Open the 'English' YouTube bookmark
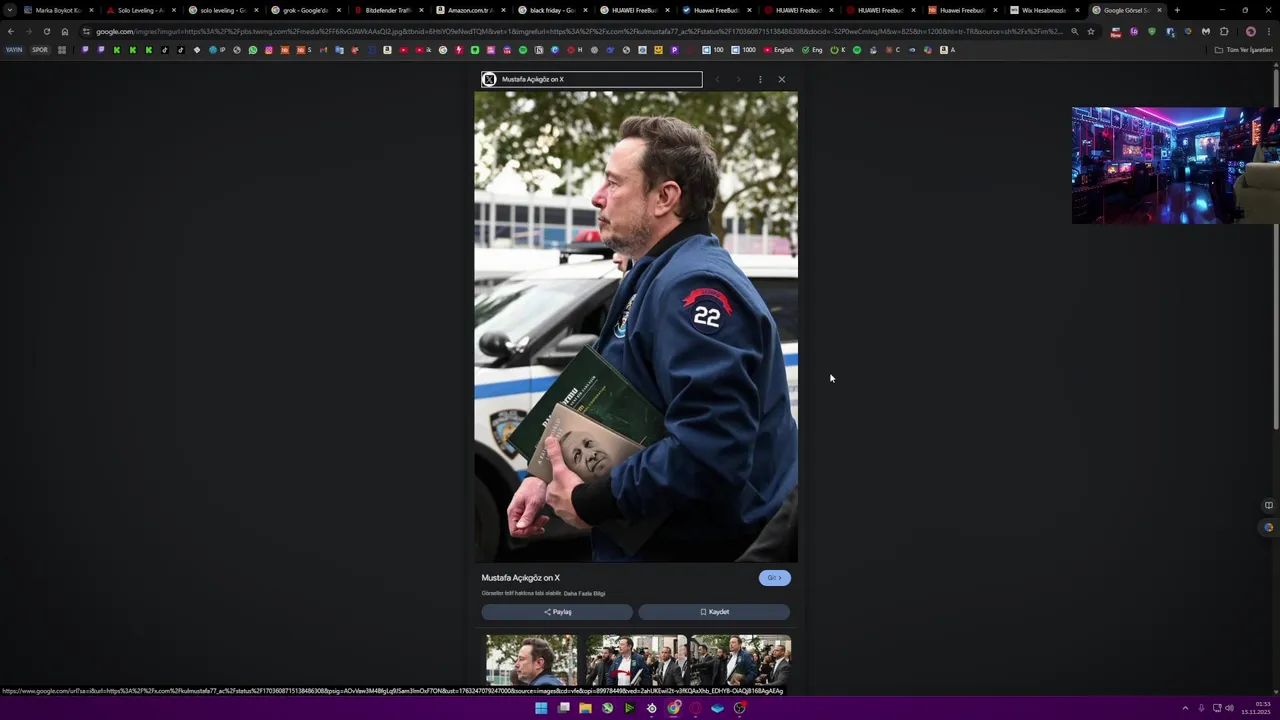1280x720 pixels. [779, 50]
